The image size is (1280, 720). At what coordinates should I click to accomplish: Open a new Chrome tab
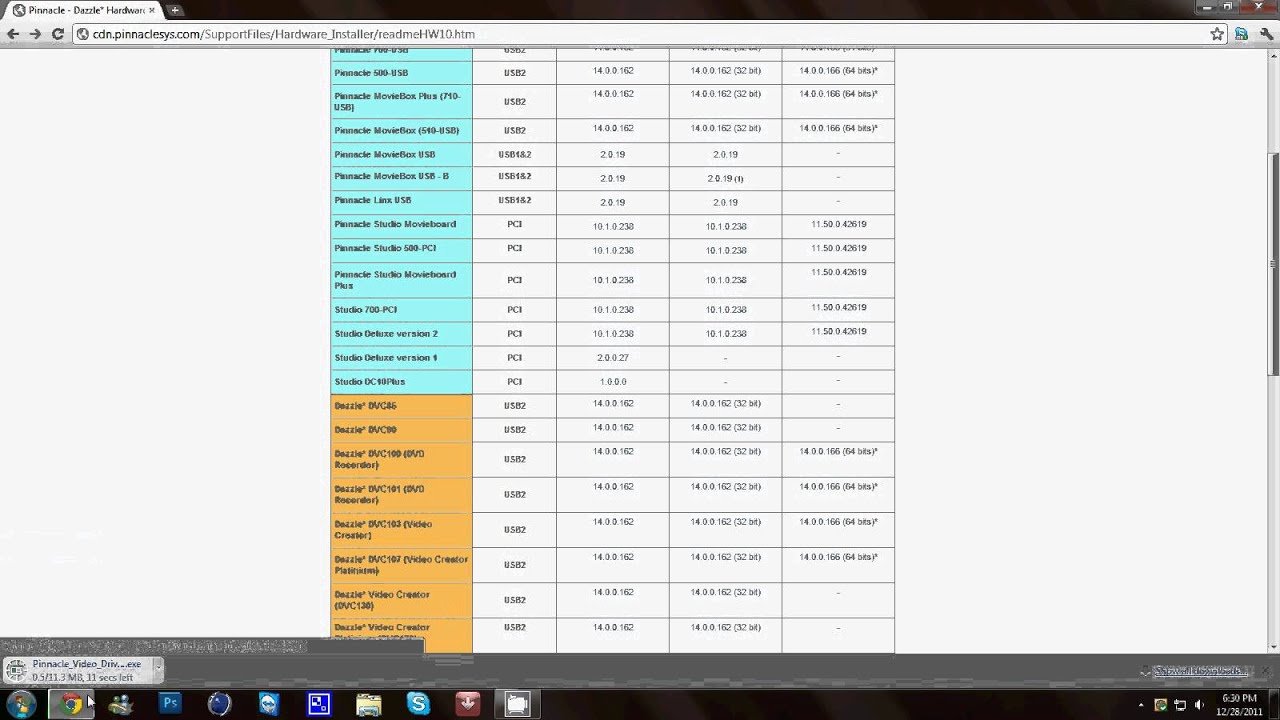coord(175,10)
